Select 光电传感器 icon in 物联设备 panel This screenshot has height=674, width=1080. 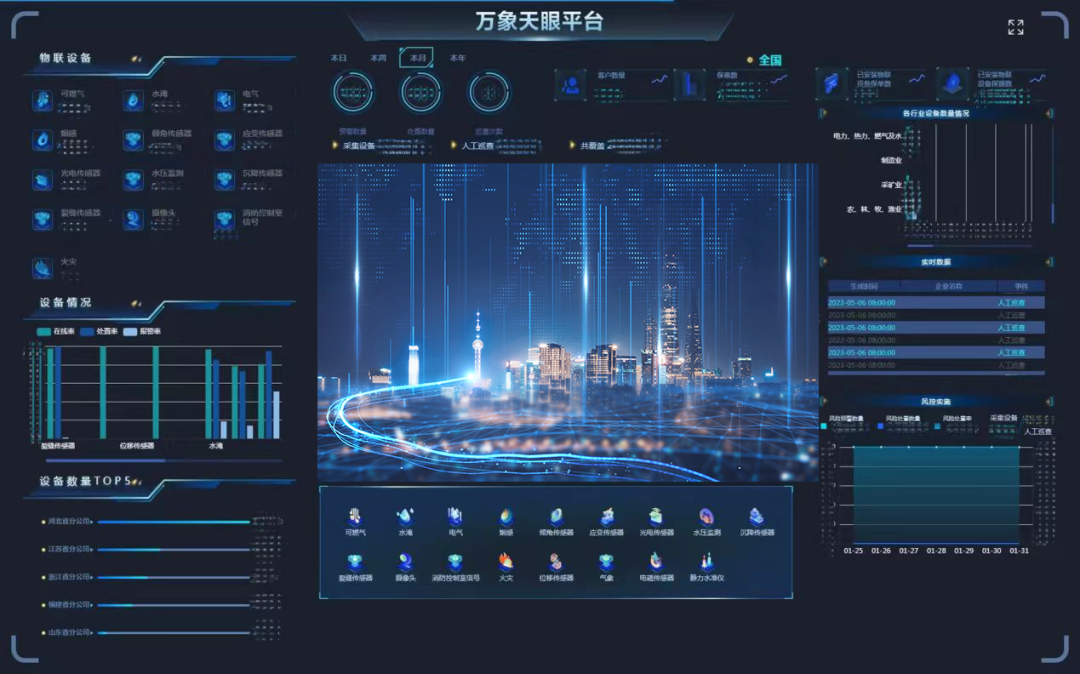pos(43,180)
